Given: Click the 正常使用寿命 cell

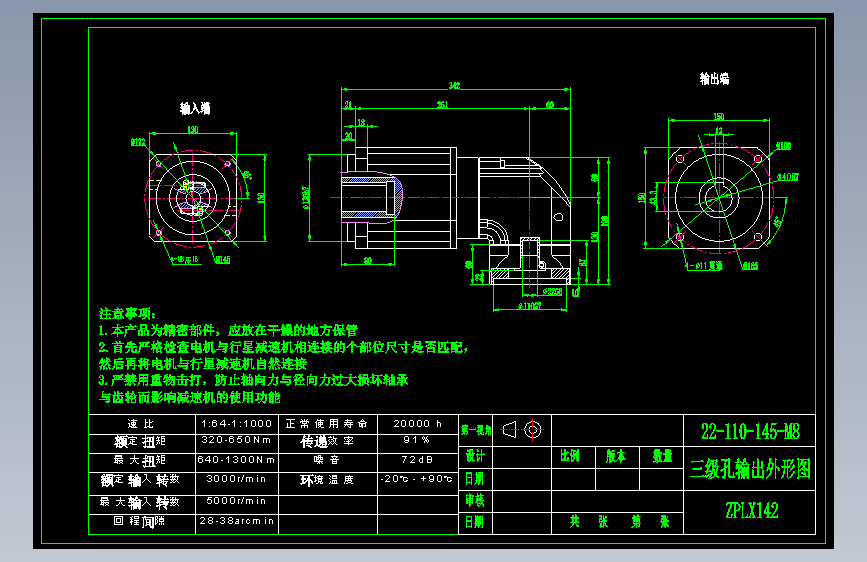Looking at the screenshot, I should pos(327,424).
